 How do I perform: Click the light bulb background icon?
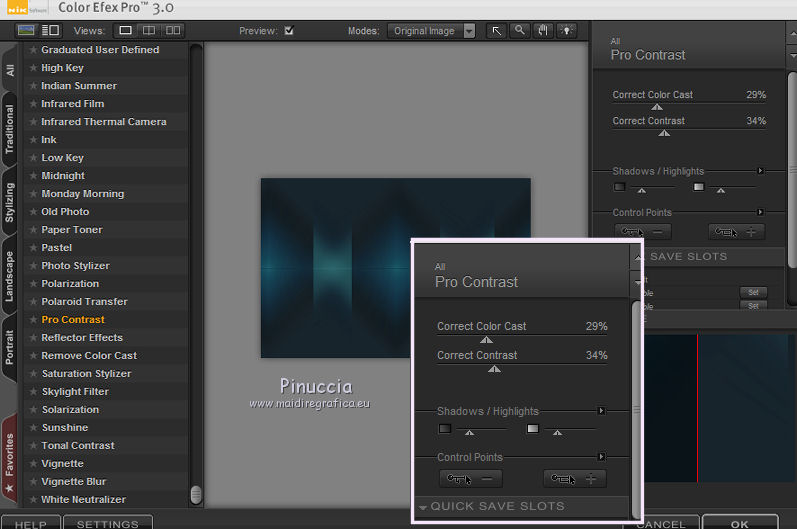[566, 31]
